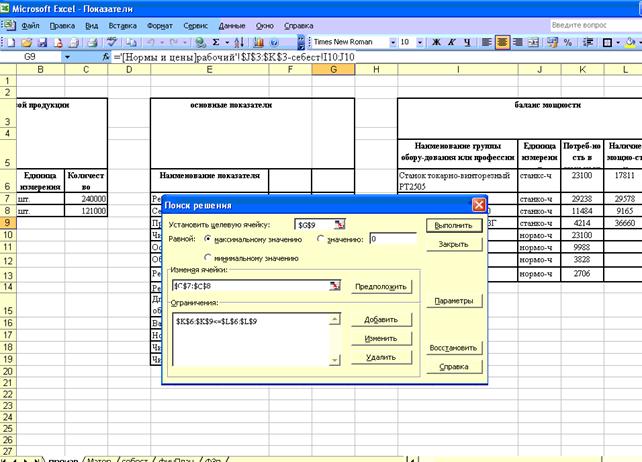Click the Изменить constraint button
The height and width of the screenshot is (462, 642).
[x=381, y=338]
